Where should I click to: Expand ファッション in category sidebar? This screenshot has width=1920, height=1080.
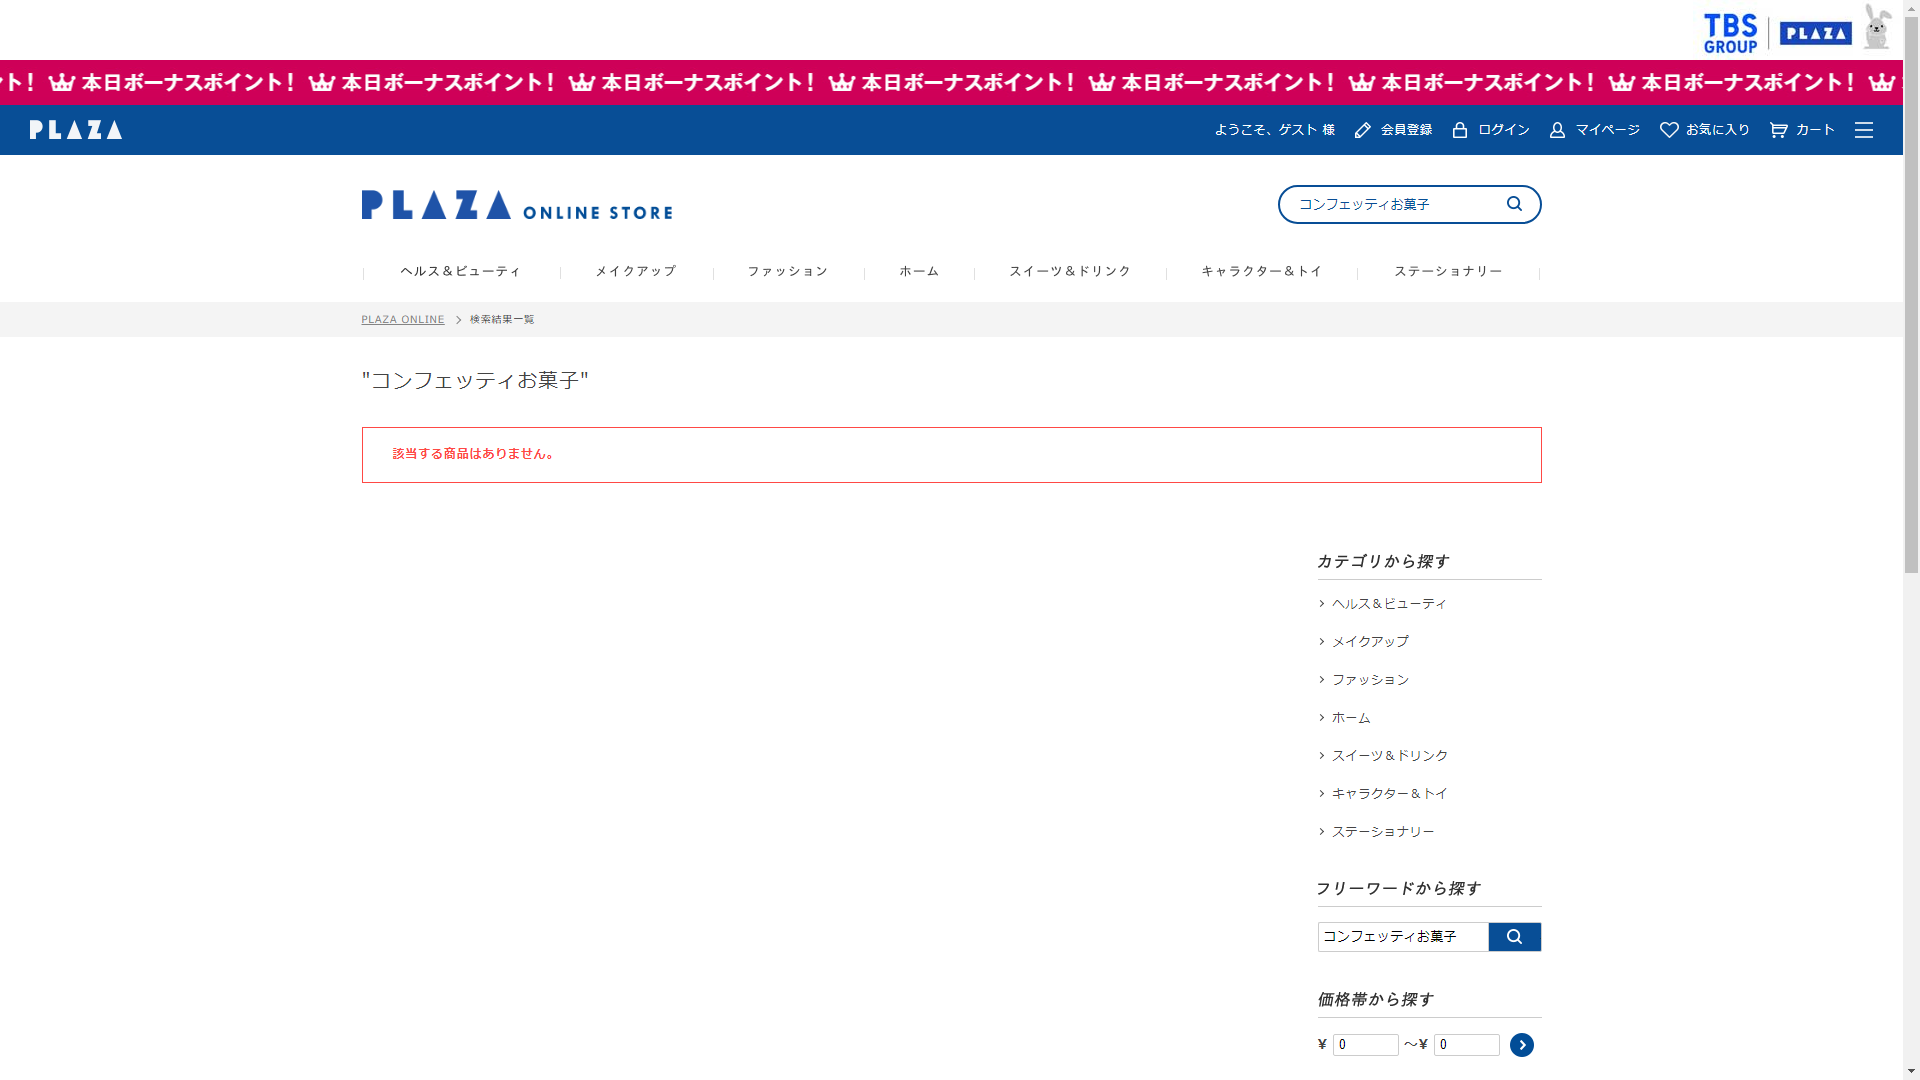pos(1369,680)
